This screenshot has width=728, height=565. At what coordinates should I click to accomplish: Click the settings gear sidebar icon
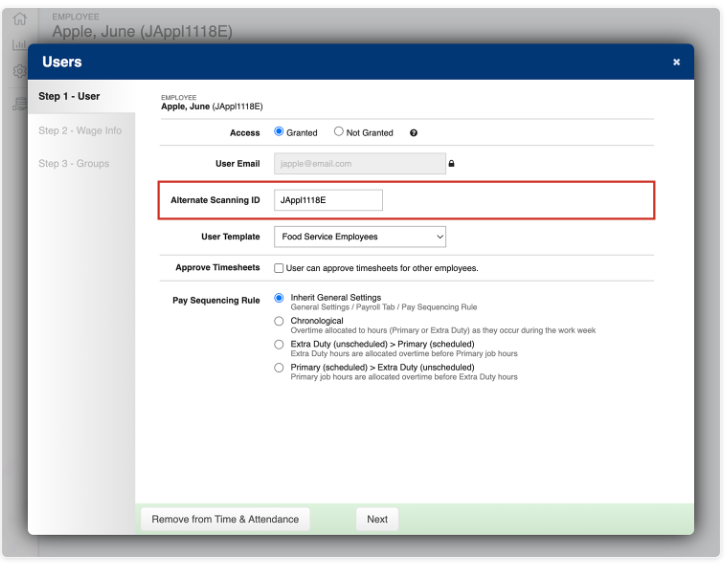[x=18, y=71]
